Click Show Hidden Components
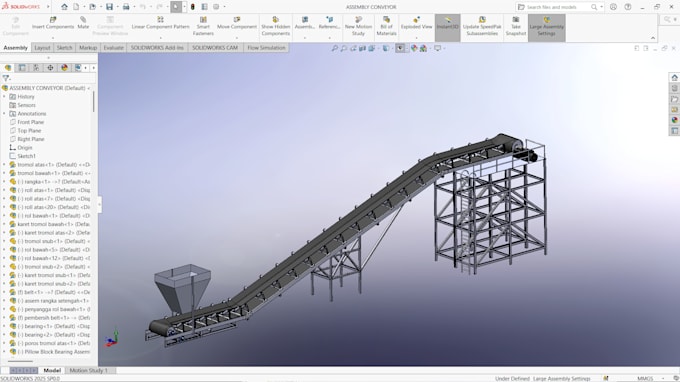This screenshot has height=382, width=680. 275,26
